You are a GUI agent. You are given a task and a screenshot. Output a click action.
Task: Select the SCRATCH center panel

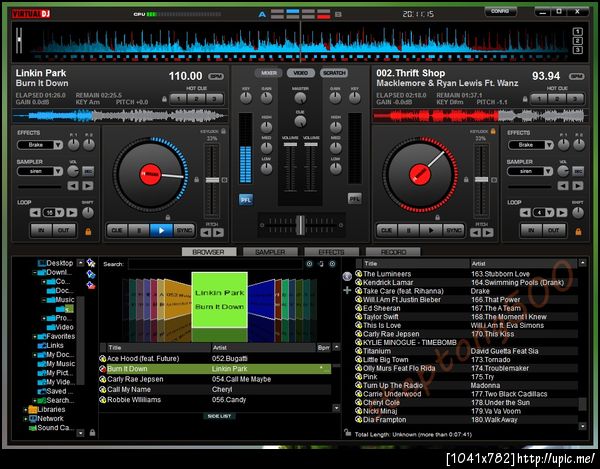334,73
